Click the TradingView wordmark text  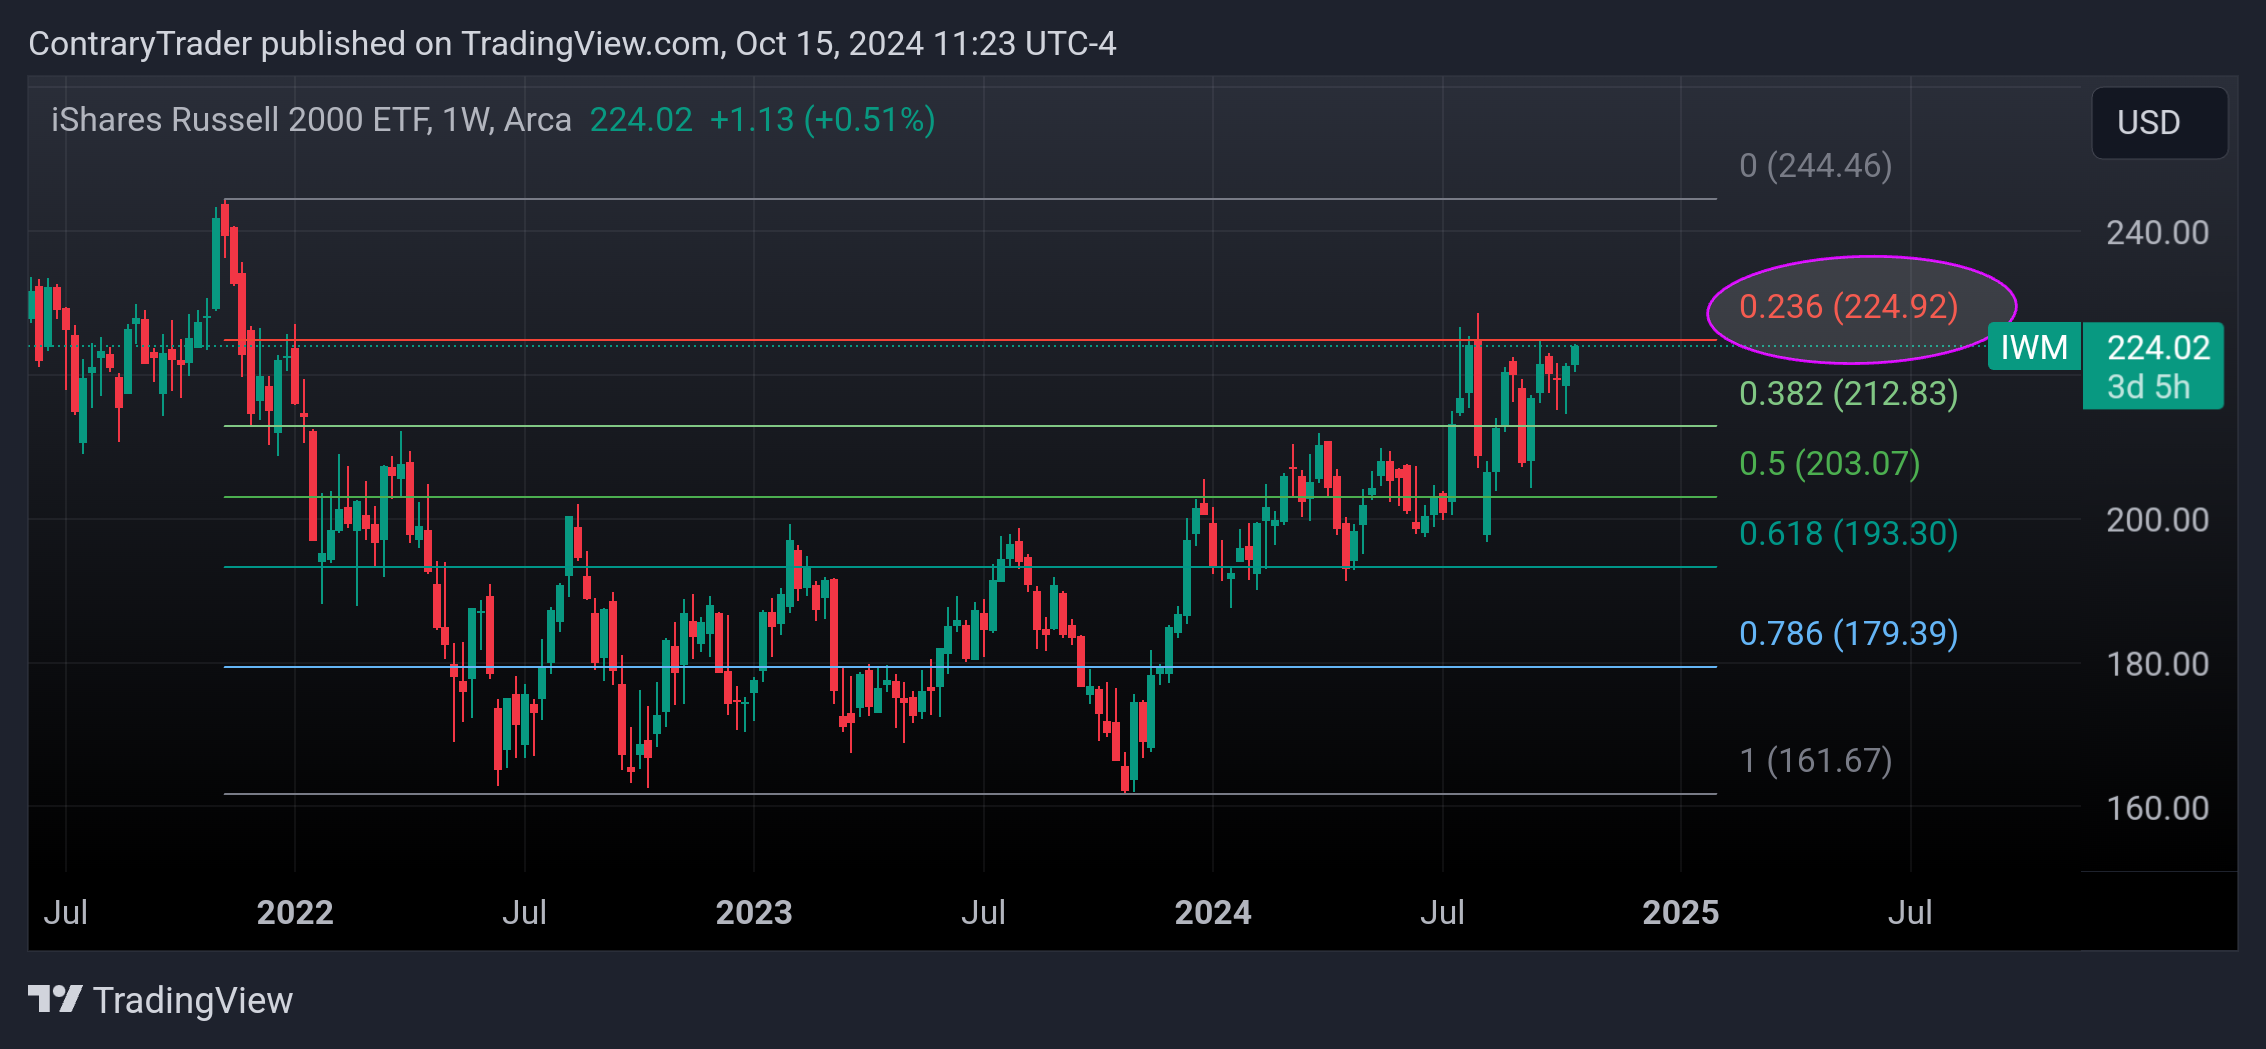coord(193,1000)
